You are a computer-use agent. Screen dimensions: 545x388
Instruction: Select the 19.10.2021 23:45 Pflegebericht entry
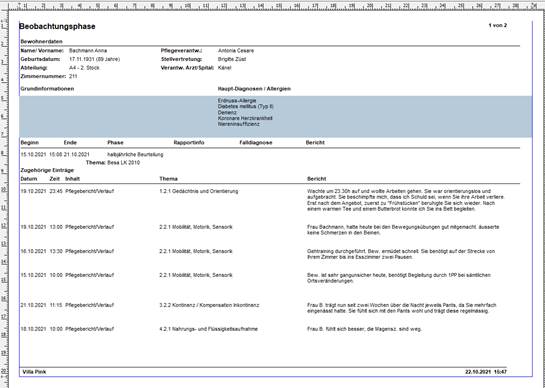(x=67, y=191)
